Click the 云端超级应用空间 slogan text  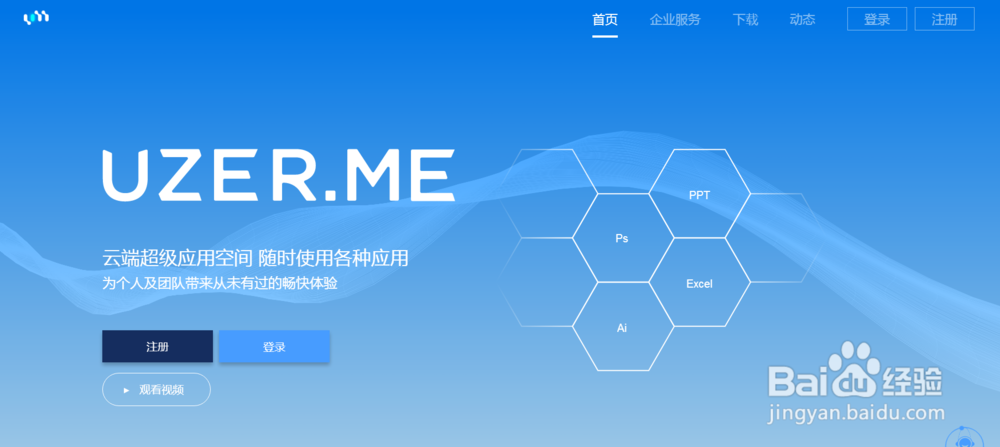[x=255, y=258]
